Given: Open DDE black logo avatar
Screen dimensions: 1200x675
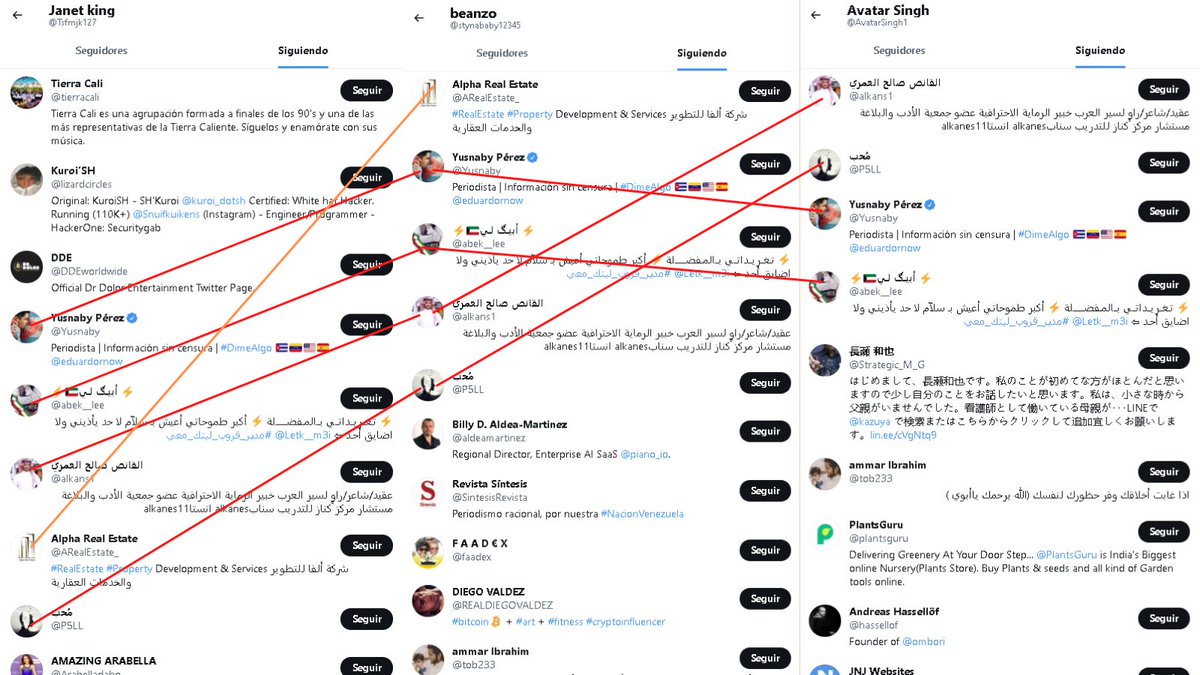Looking at the screenshot, I should (x=26, y=267).
